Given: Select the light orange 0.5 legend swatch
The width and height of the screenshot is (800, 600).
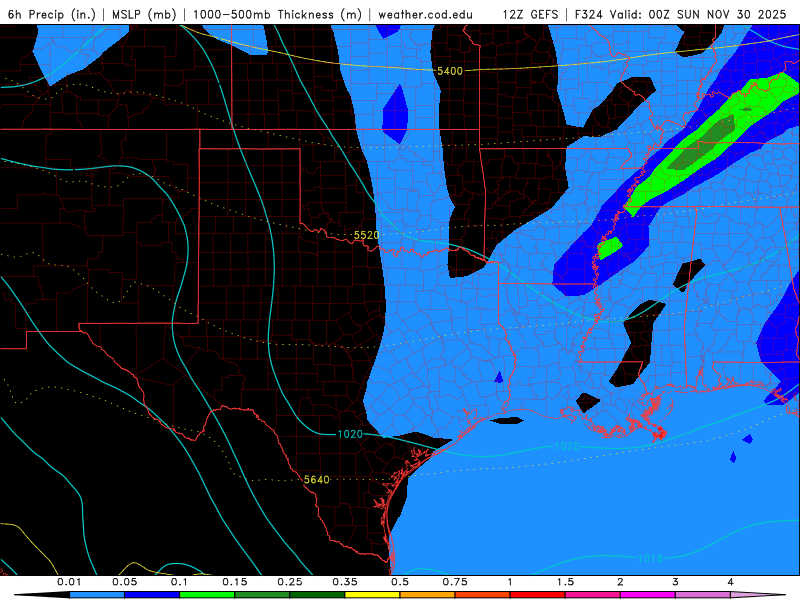Looking at the screenshot, I should tap(428, 595).
